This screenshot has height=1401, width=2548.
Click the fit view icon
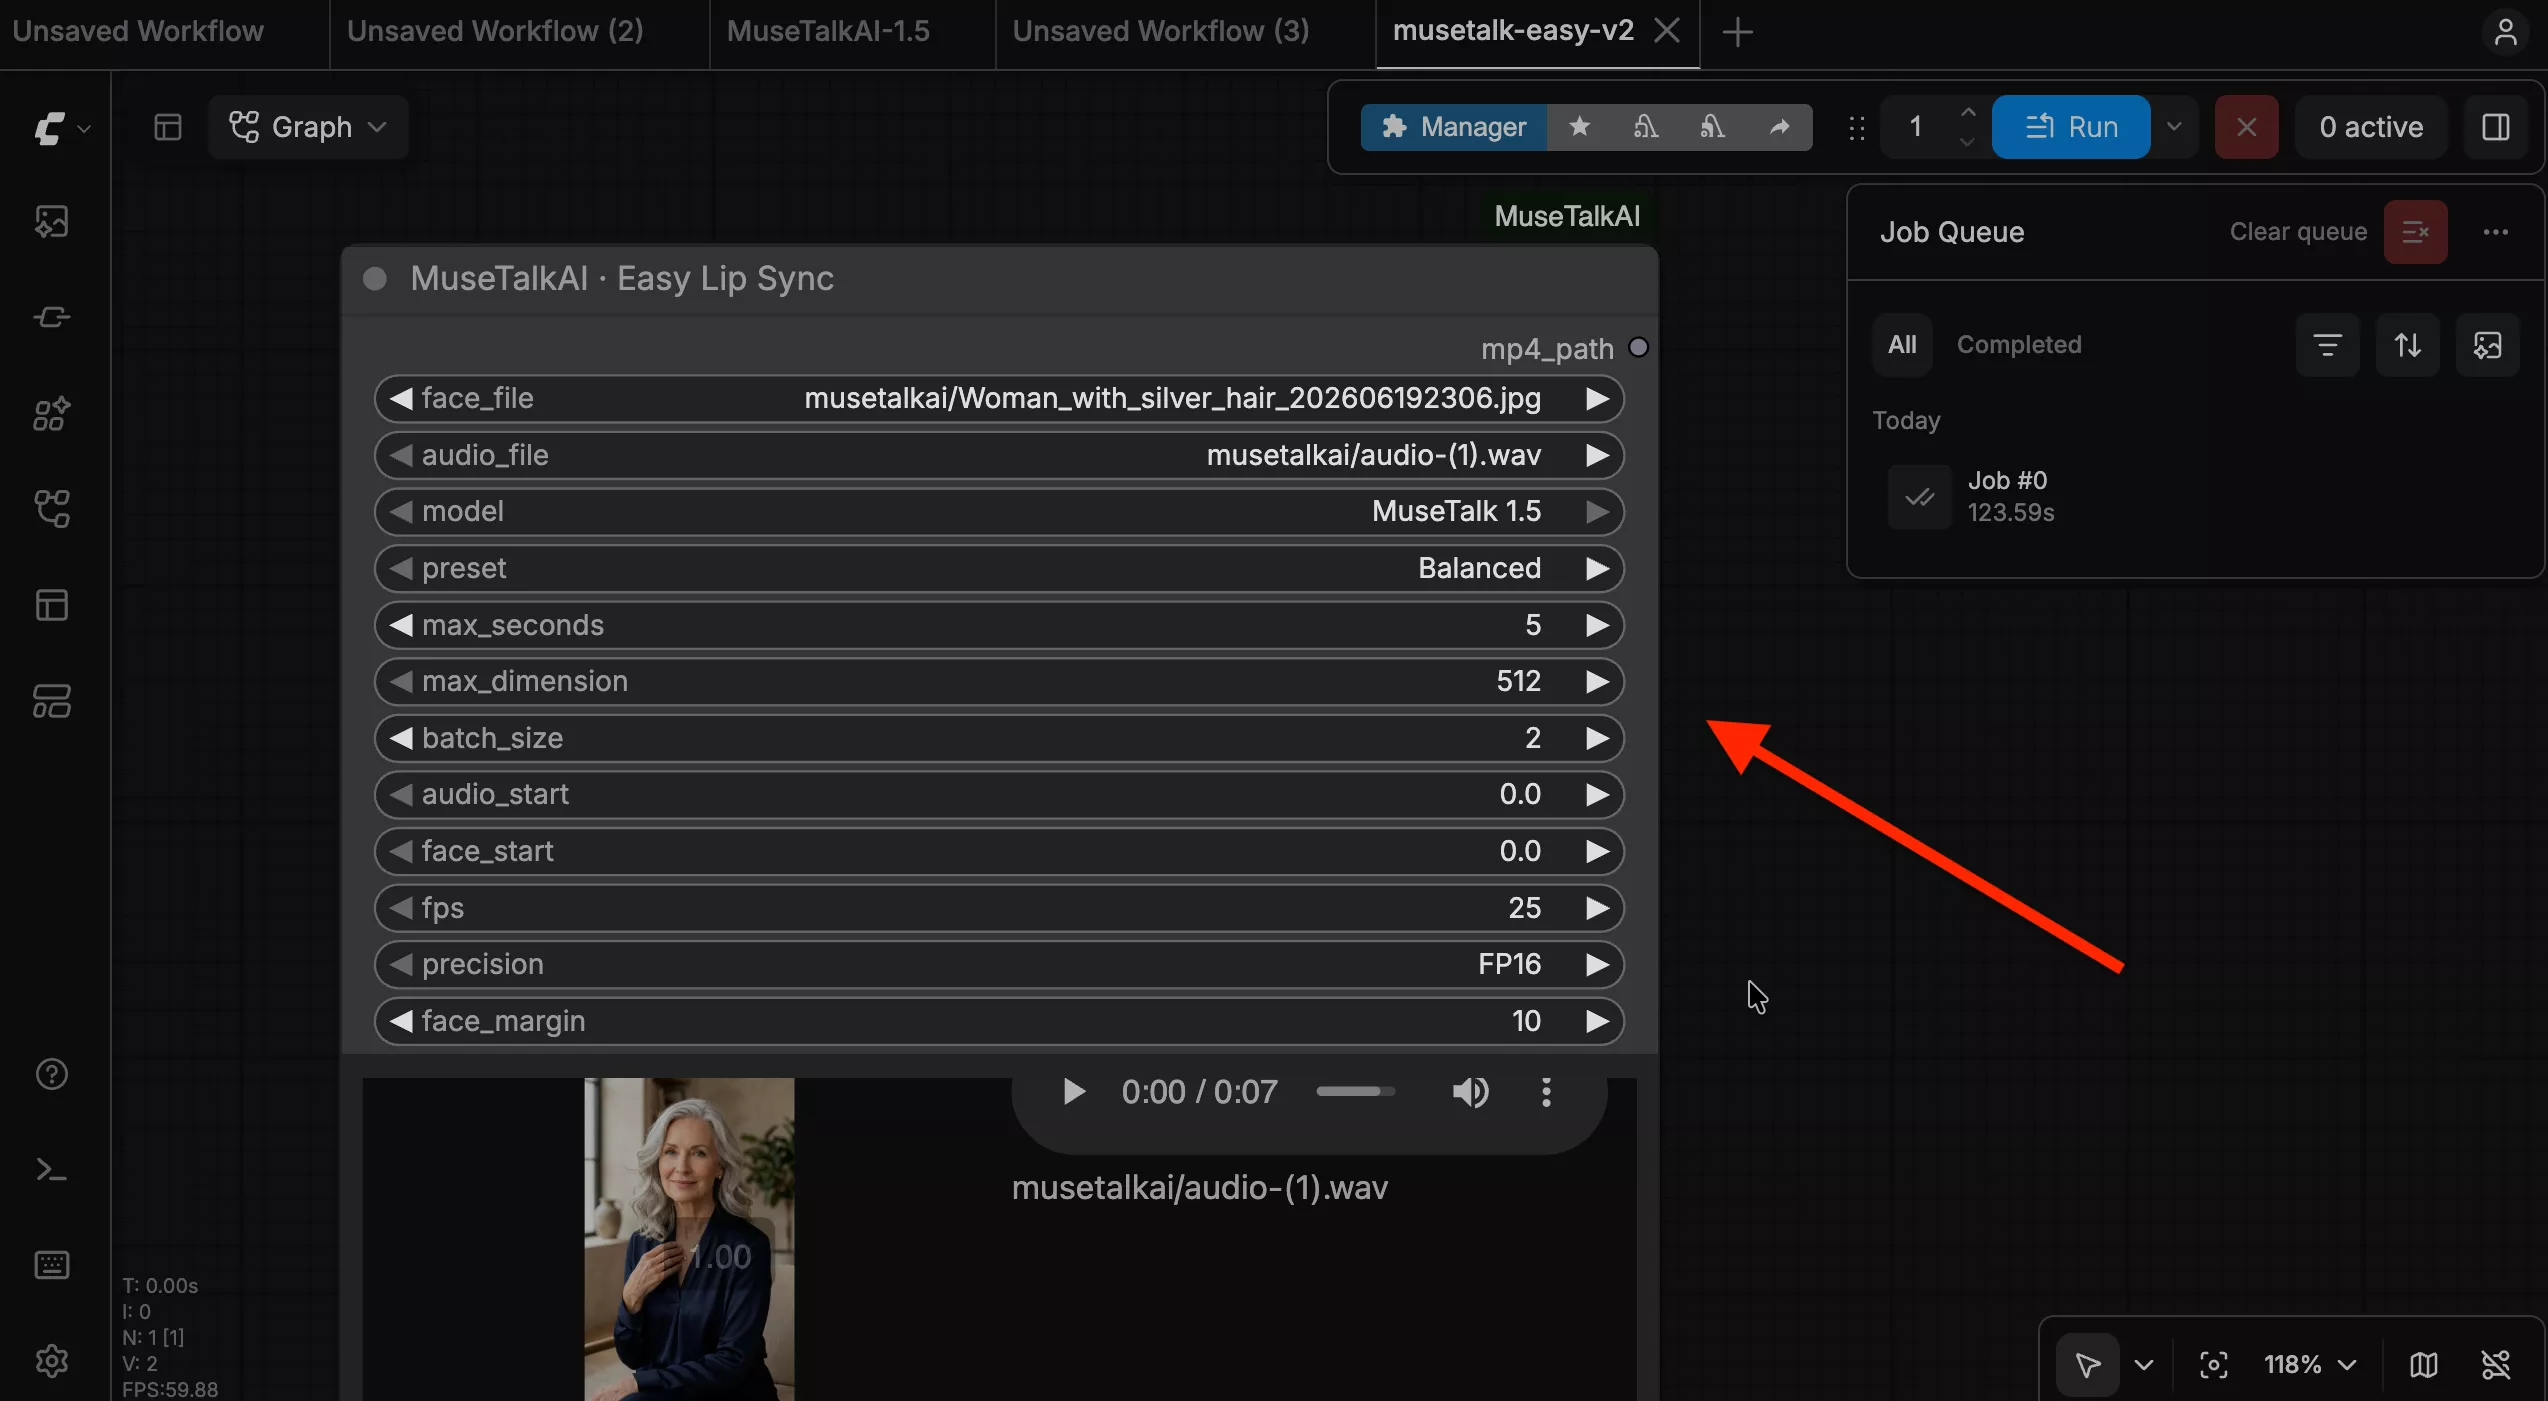pyautogui.click(x=2213, y=1365)
